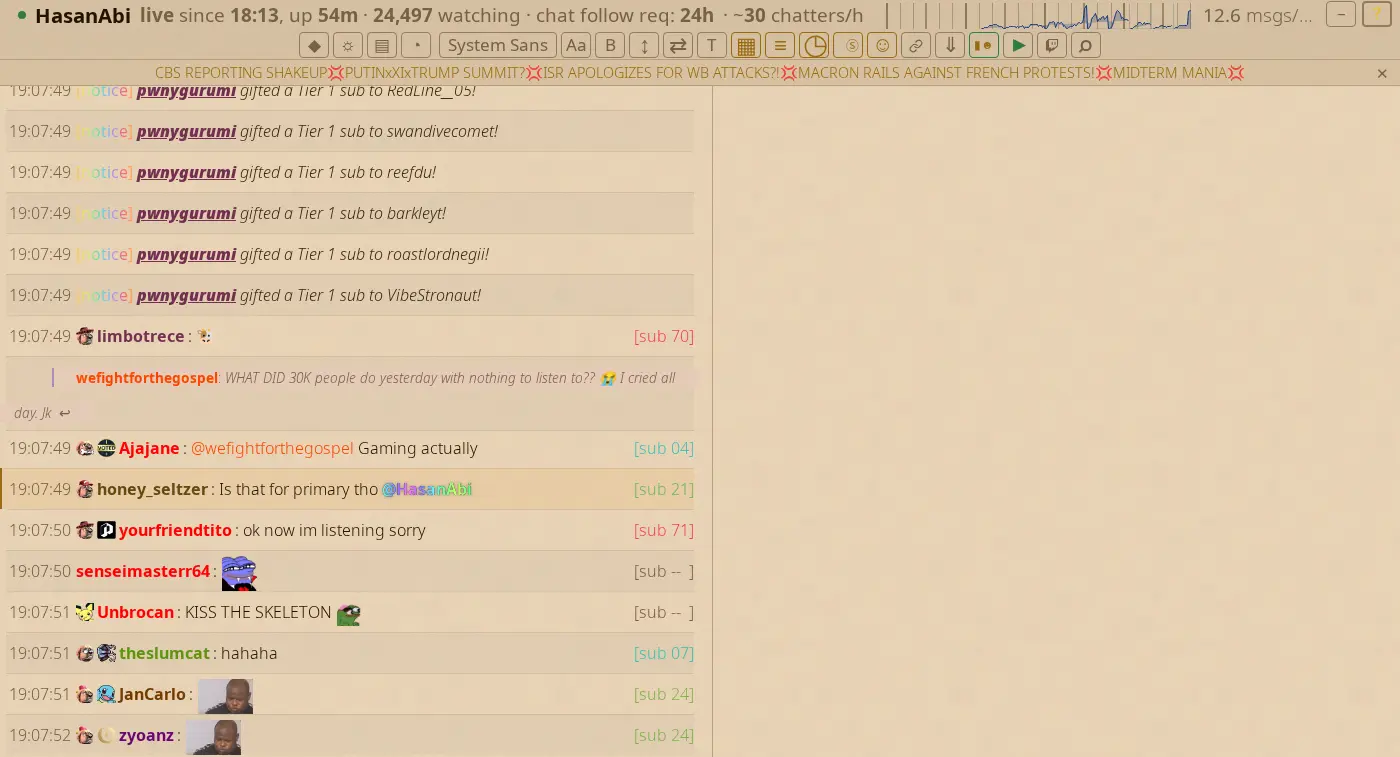The width and height of the screenshot is (1400, 757).
Task: Click the diamond icon button in the toolbar
Action: (x=314, y=45)
